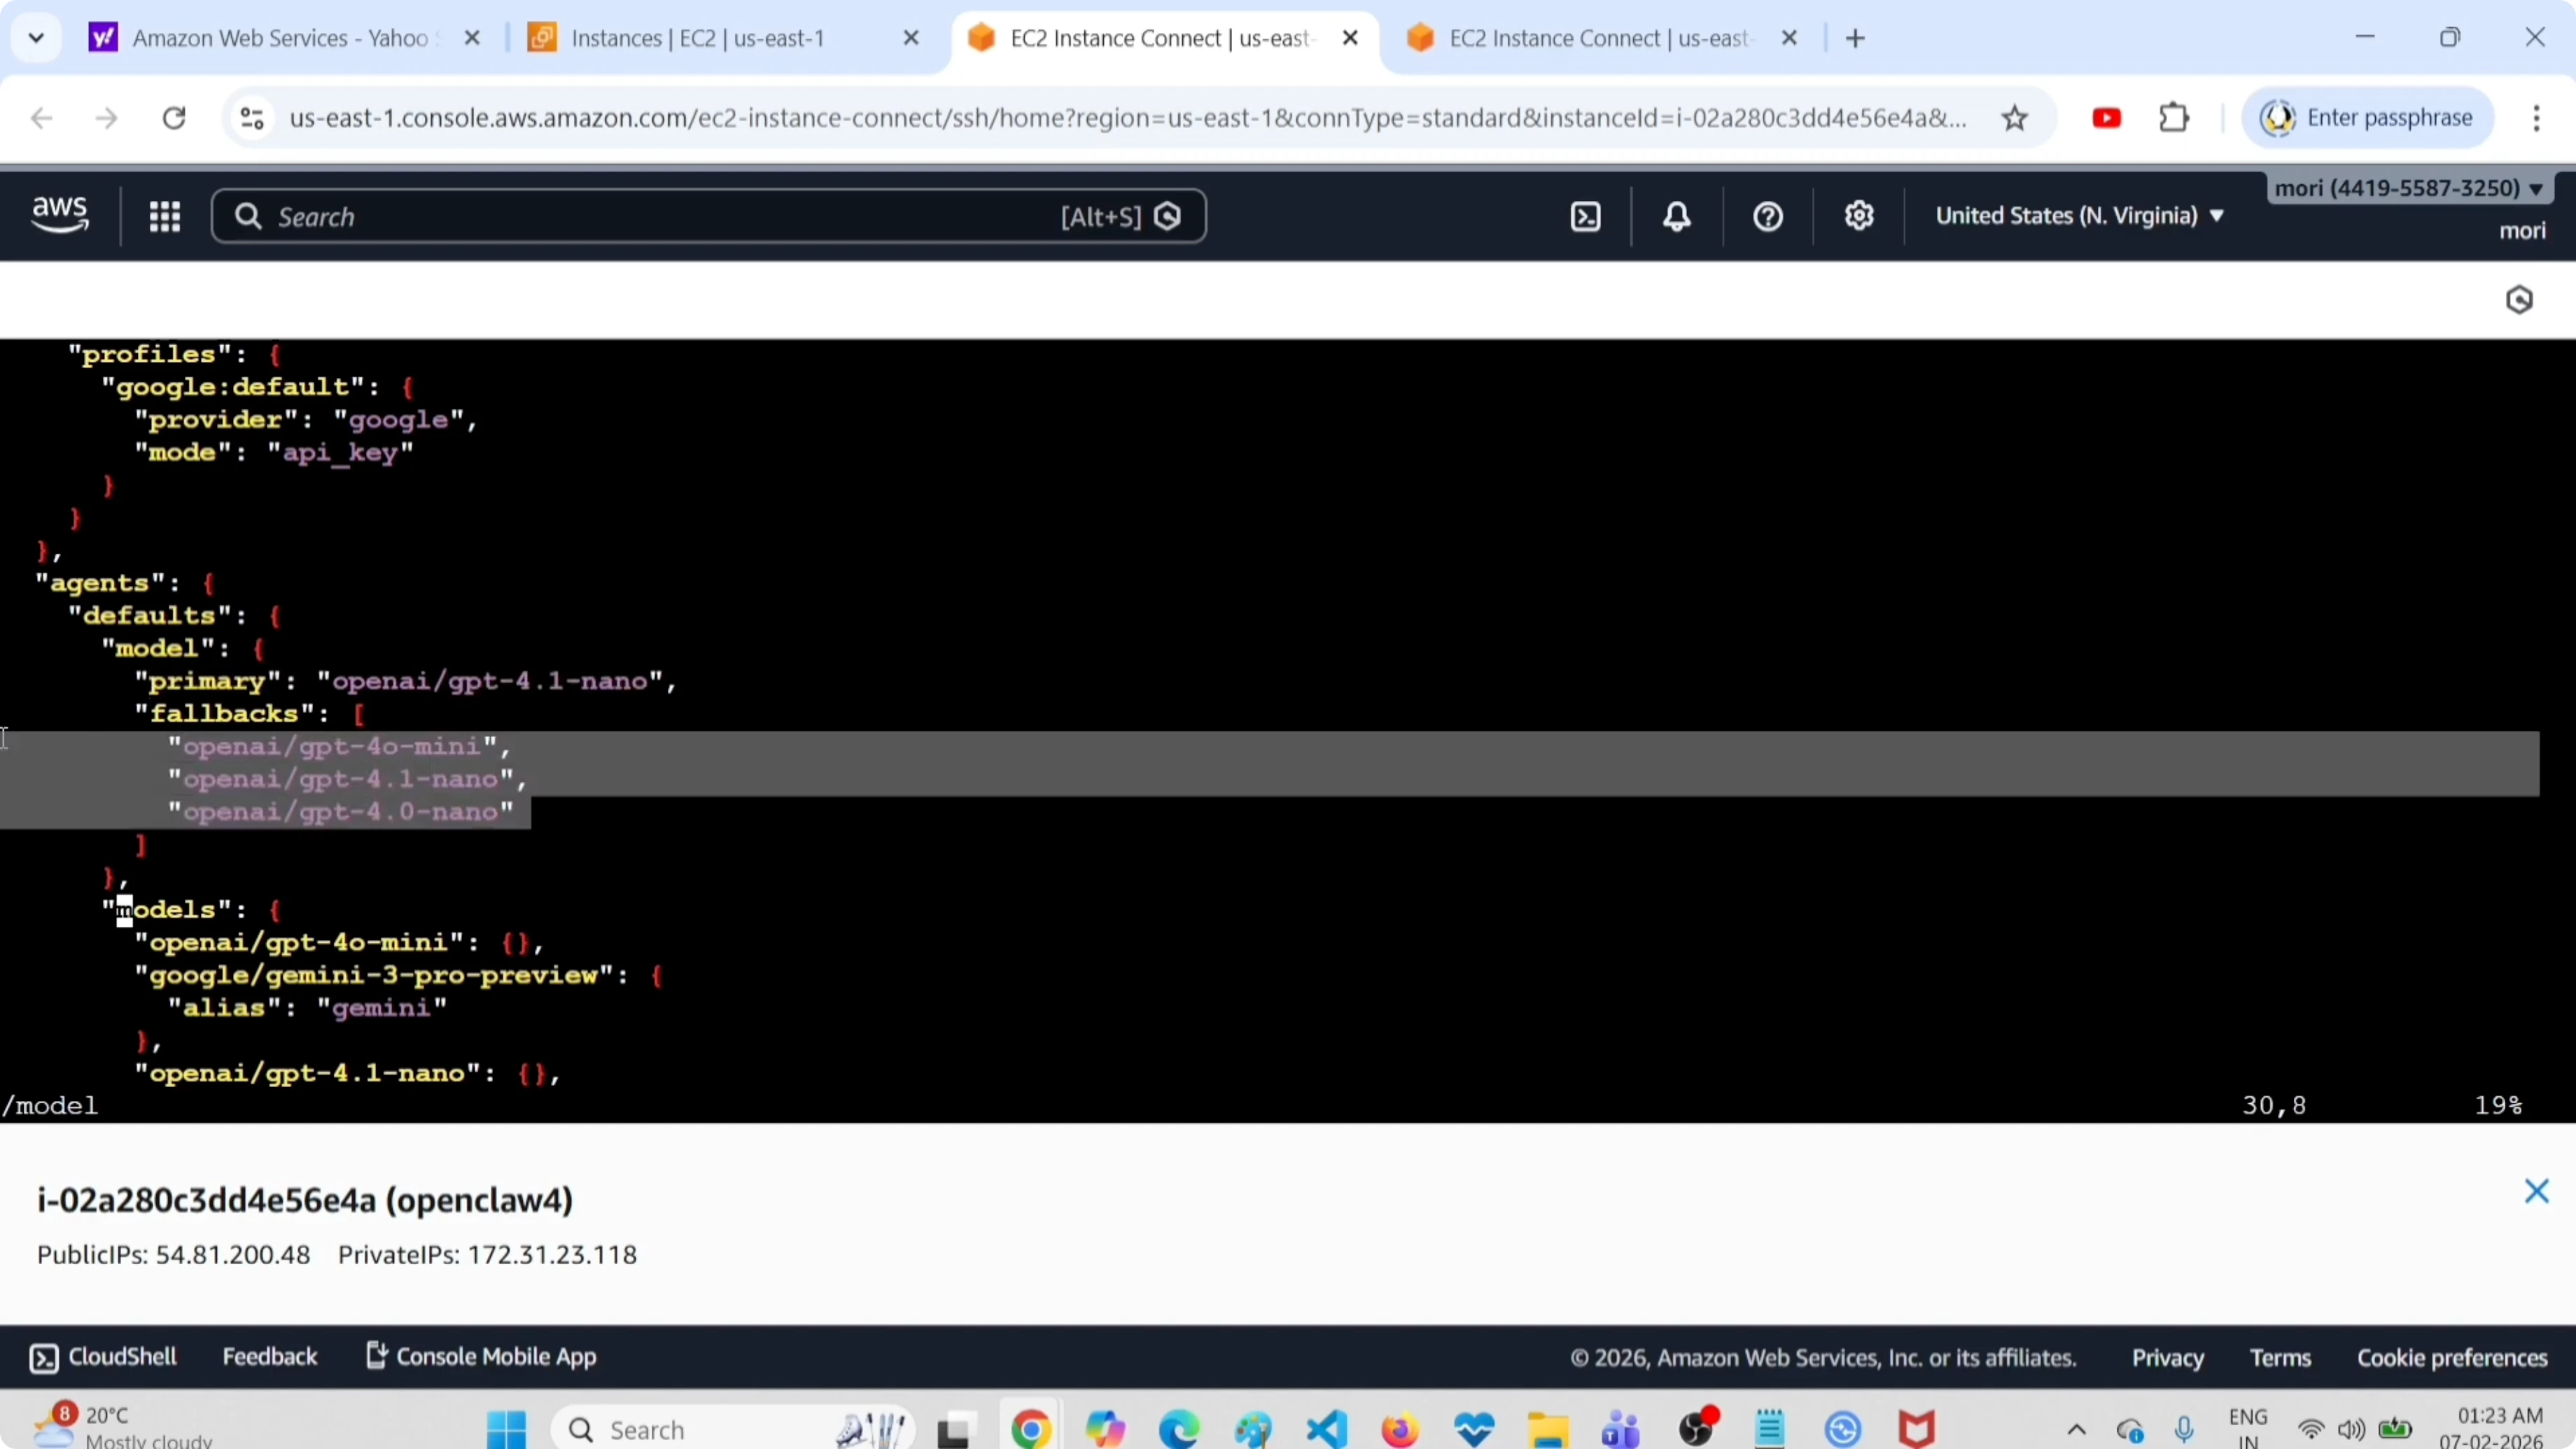Open AWS settings with the gear icon
Viewport: 2576px width, 1449px height.
1859,215
